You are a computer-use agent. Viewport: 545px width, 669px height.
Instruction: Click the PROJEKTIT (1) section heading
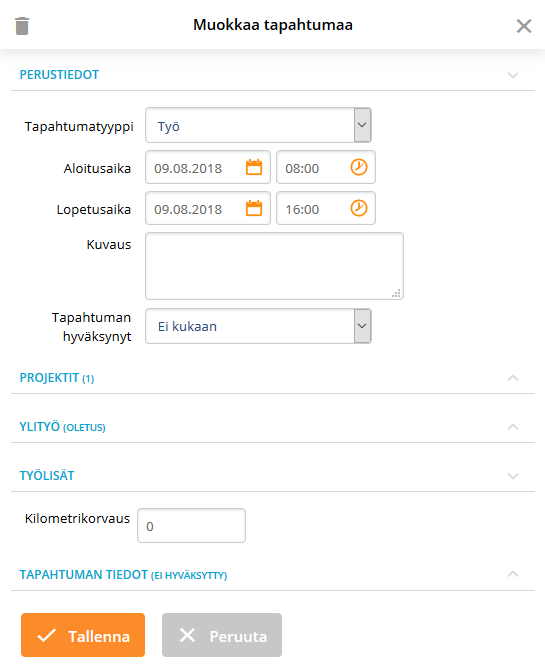[x=57, y=378]
